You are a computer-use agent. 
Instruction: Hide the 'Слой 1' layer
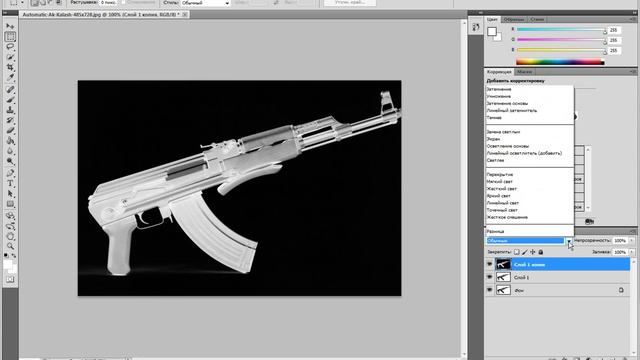coord(489,277)
